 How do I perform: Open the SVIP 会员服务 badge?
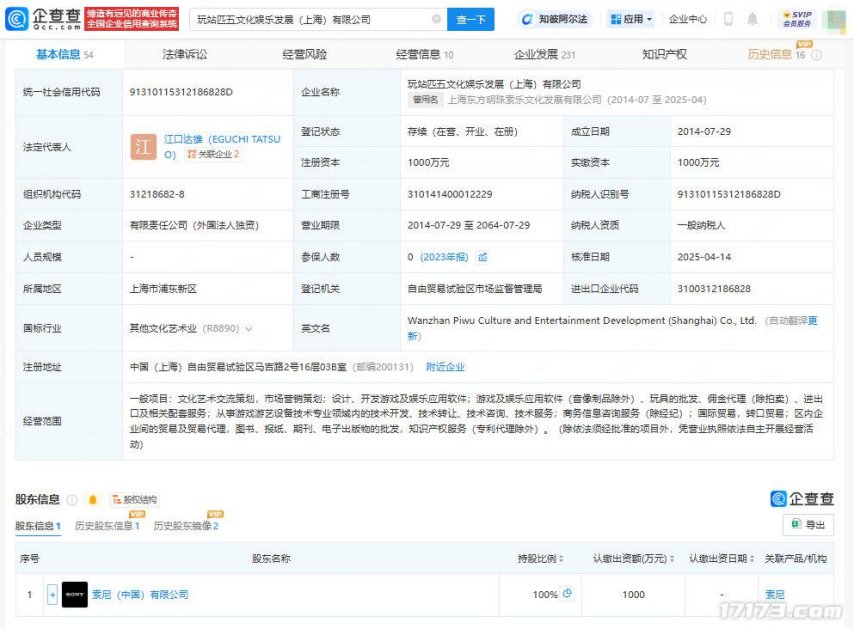pos(797,19)
